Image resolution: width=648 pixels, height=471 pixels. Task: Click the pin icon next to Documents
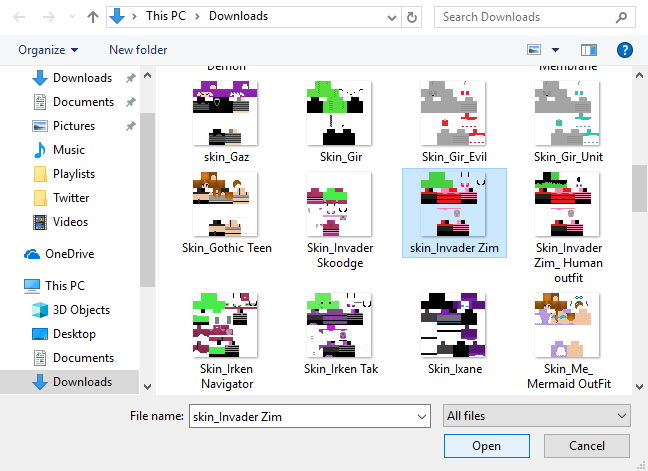[x=131, y=102]
